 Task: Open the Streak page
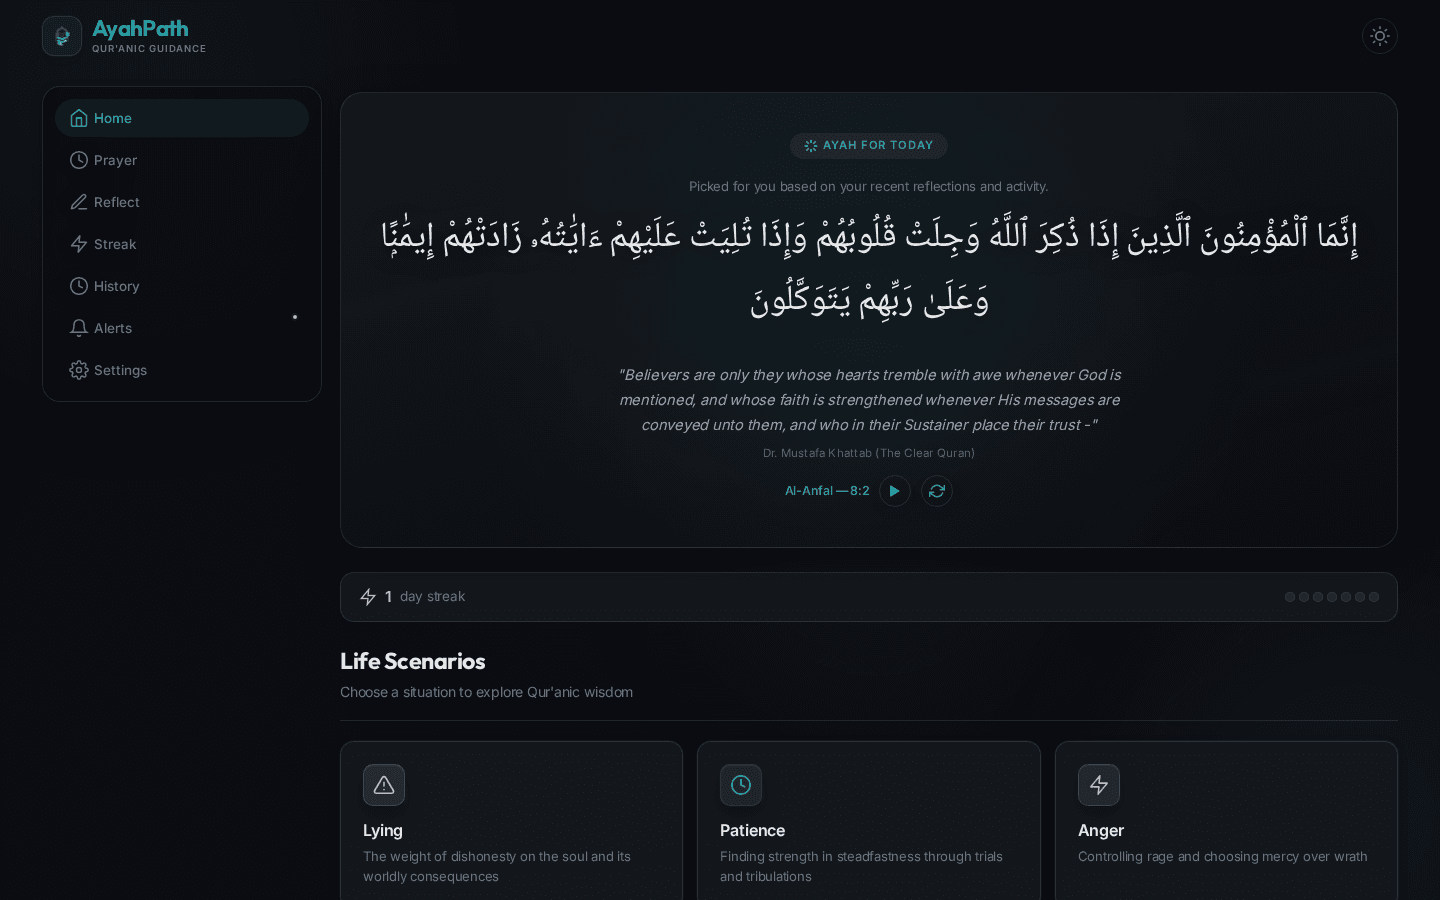pyautogui.click(x=182, y=244)
